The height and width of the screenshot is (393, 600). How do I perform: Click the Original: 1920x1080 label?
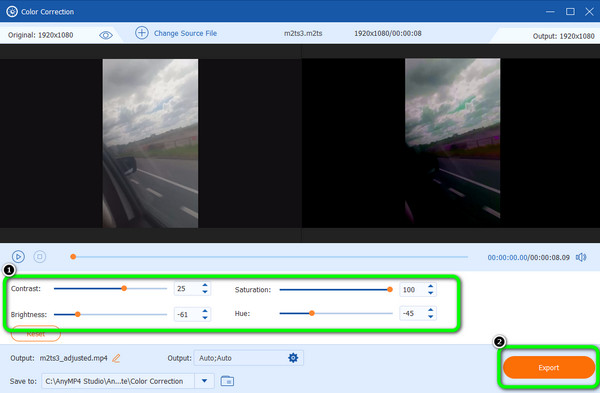coord(41,35)
